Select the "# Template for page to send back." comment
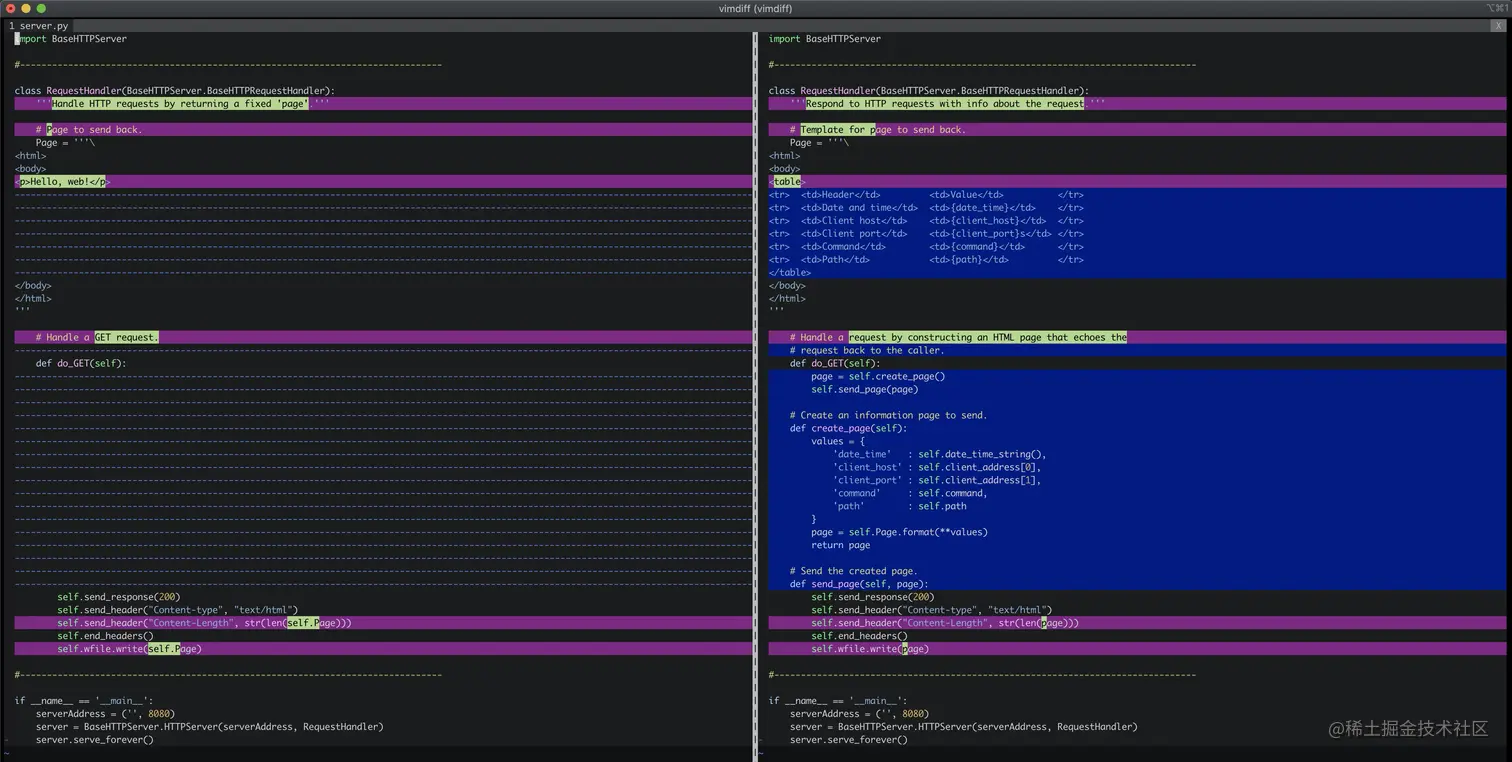 click(878, 129)
